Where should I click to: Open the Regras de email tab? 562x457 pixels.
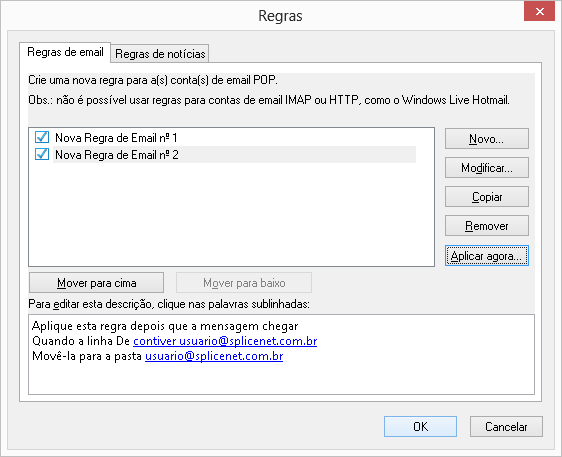[65, 52]
